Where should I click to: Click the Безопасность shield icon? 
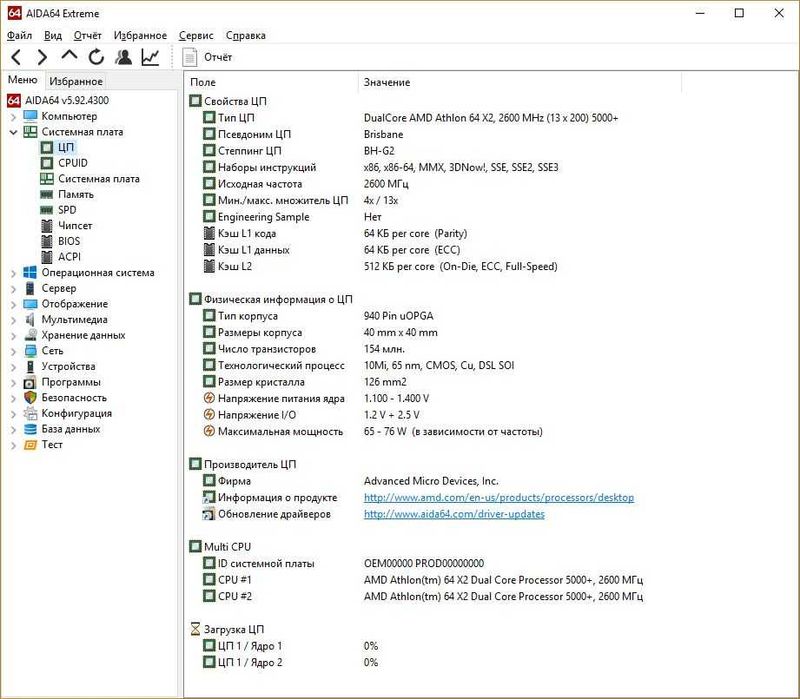tap(30, 397)
